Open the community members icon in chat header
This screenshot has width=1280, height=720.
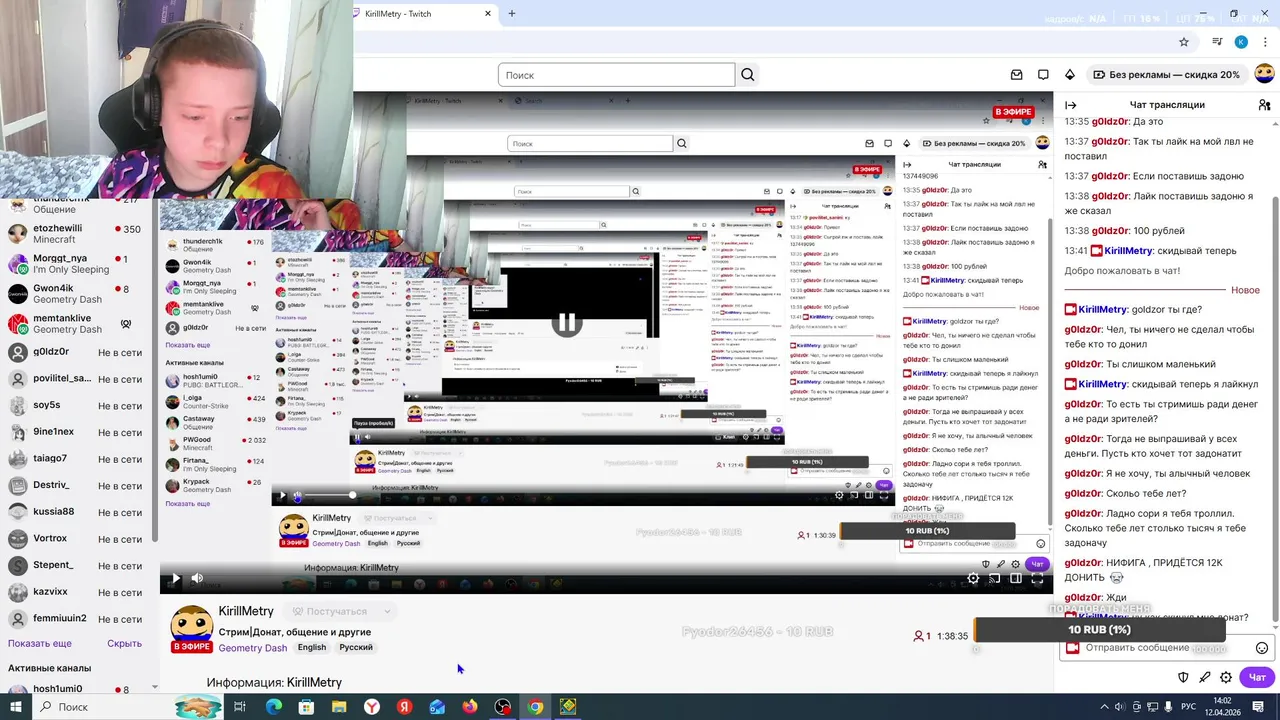[x=1264, y=105]
